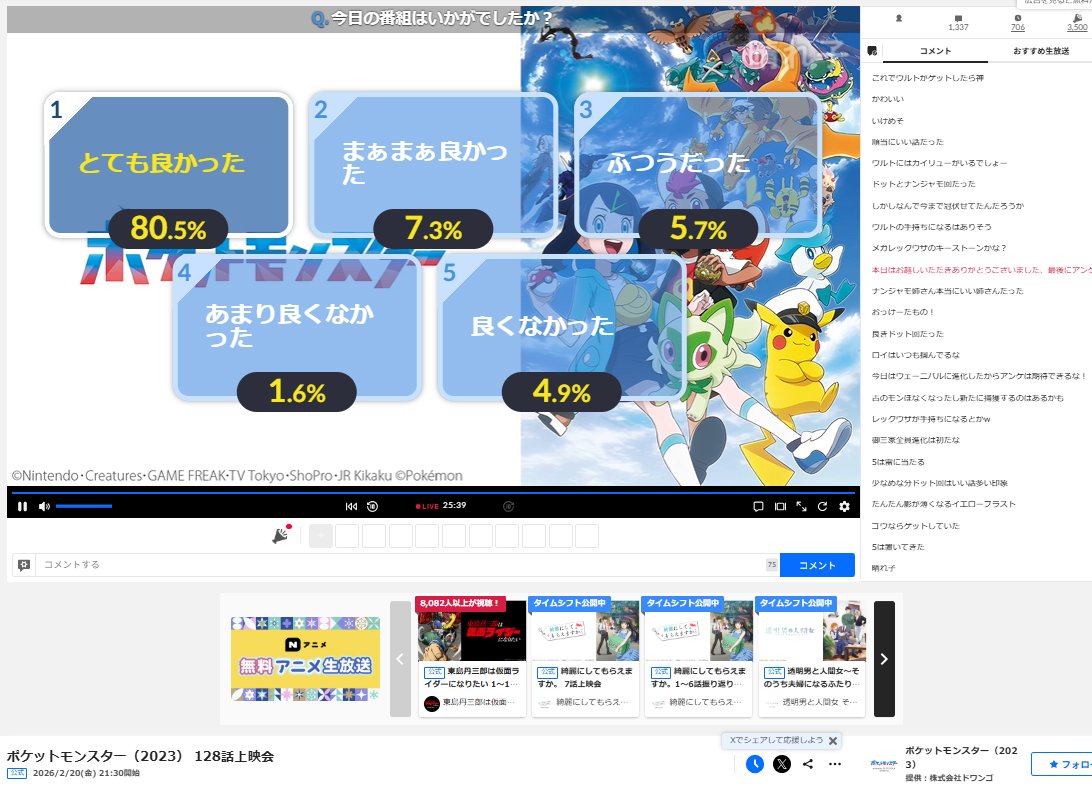The width and height of the screenshot is (1092, 792).
Task: Click the poll option 良くなかった
Action: pos(562,327)
